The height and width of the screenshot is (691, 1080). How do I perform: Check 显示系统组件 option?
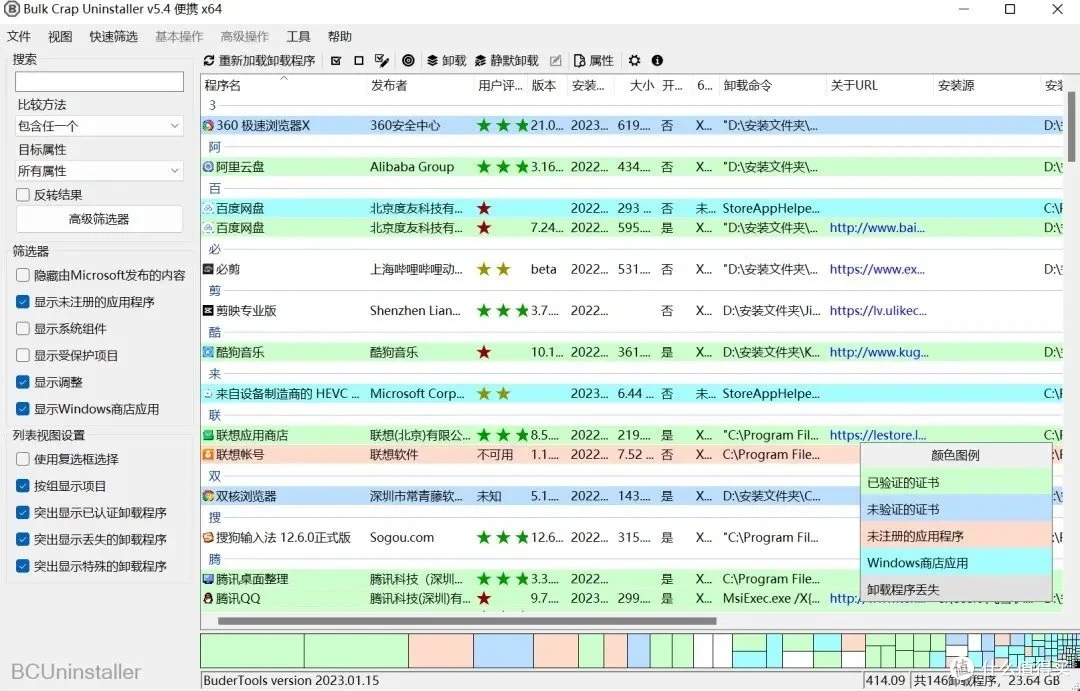tap(23, 329)
